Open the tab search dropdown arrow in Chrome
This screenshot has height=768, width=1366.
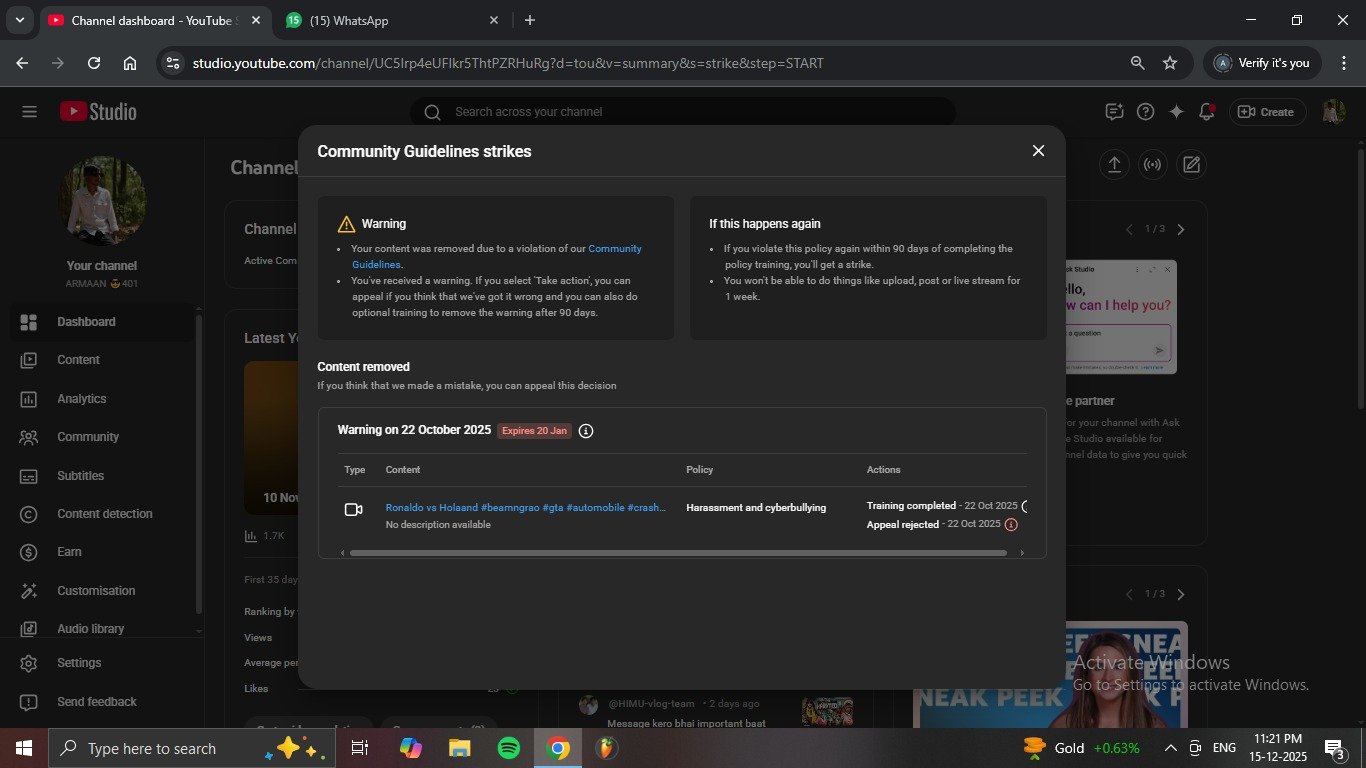tap(19, 20)
